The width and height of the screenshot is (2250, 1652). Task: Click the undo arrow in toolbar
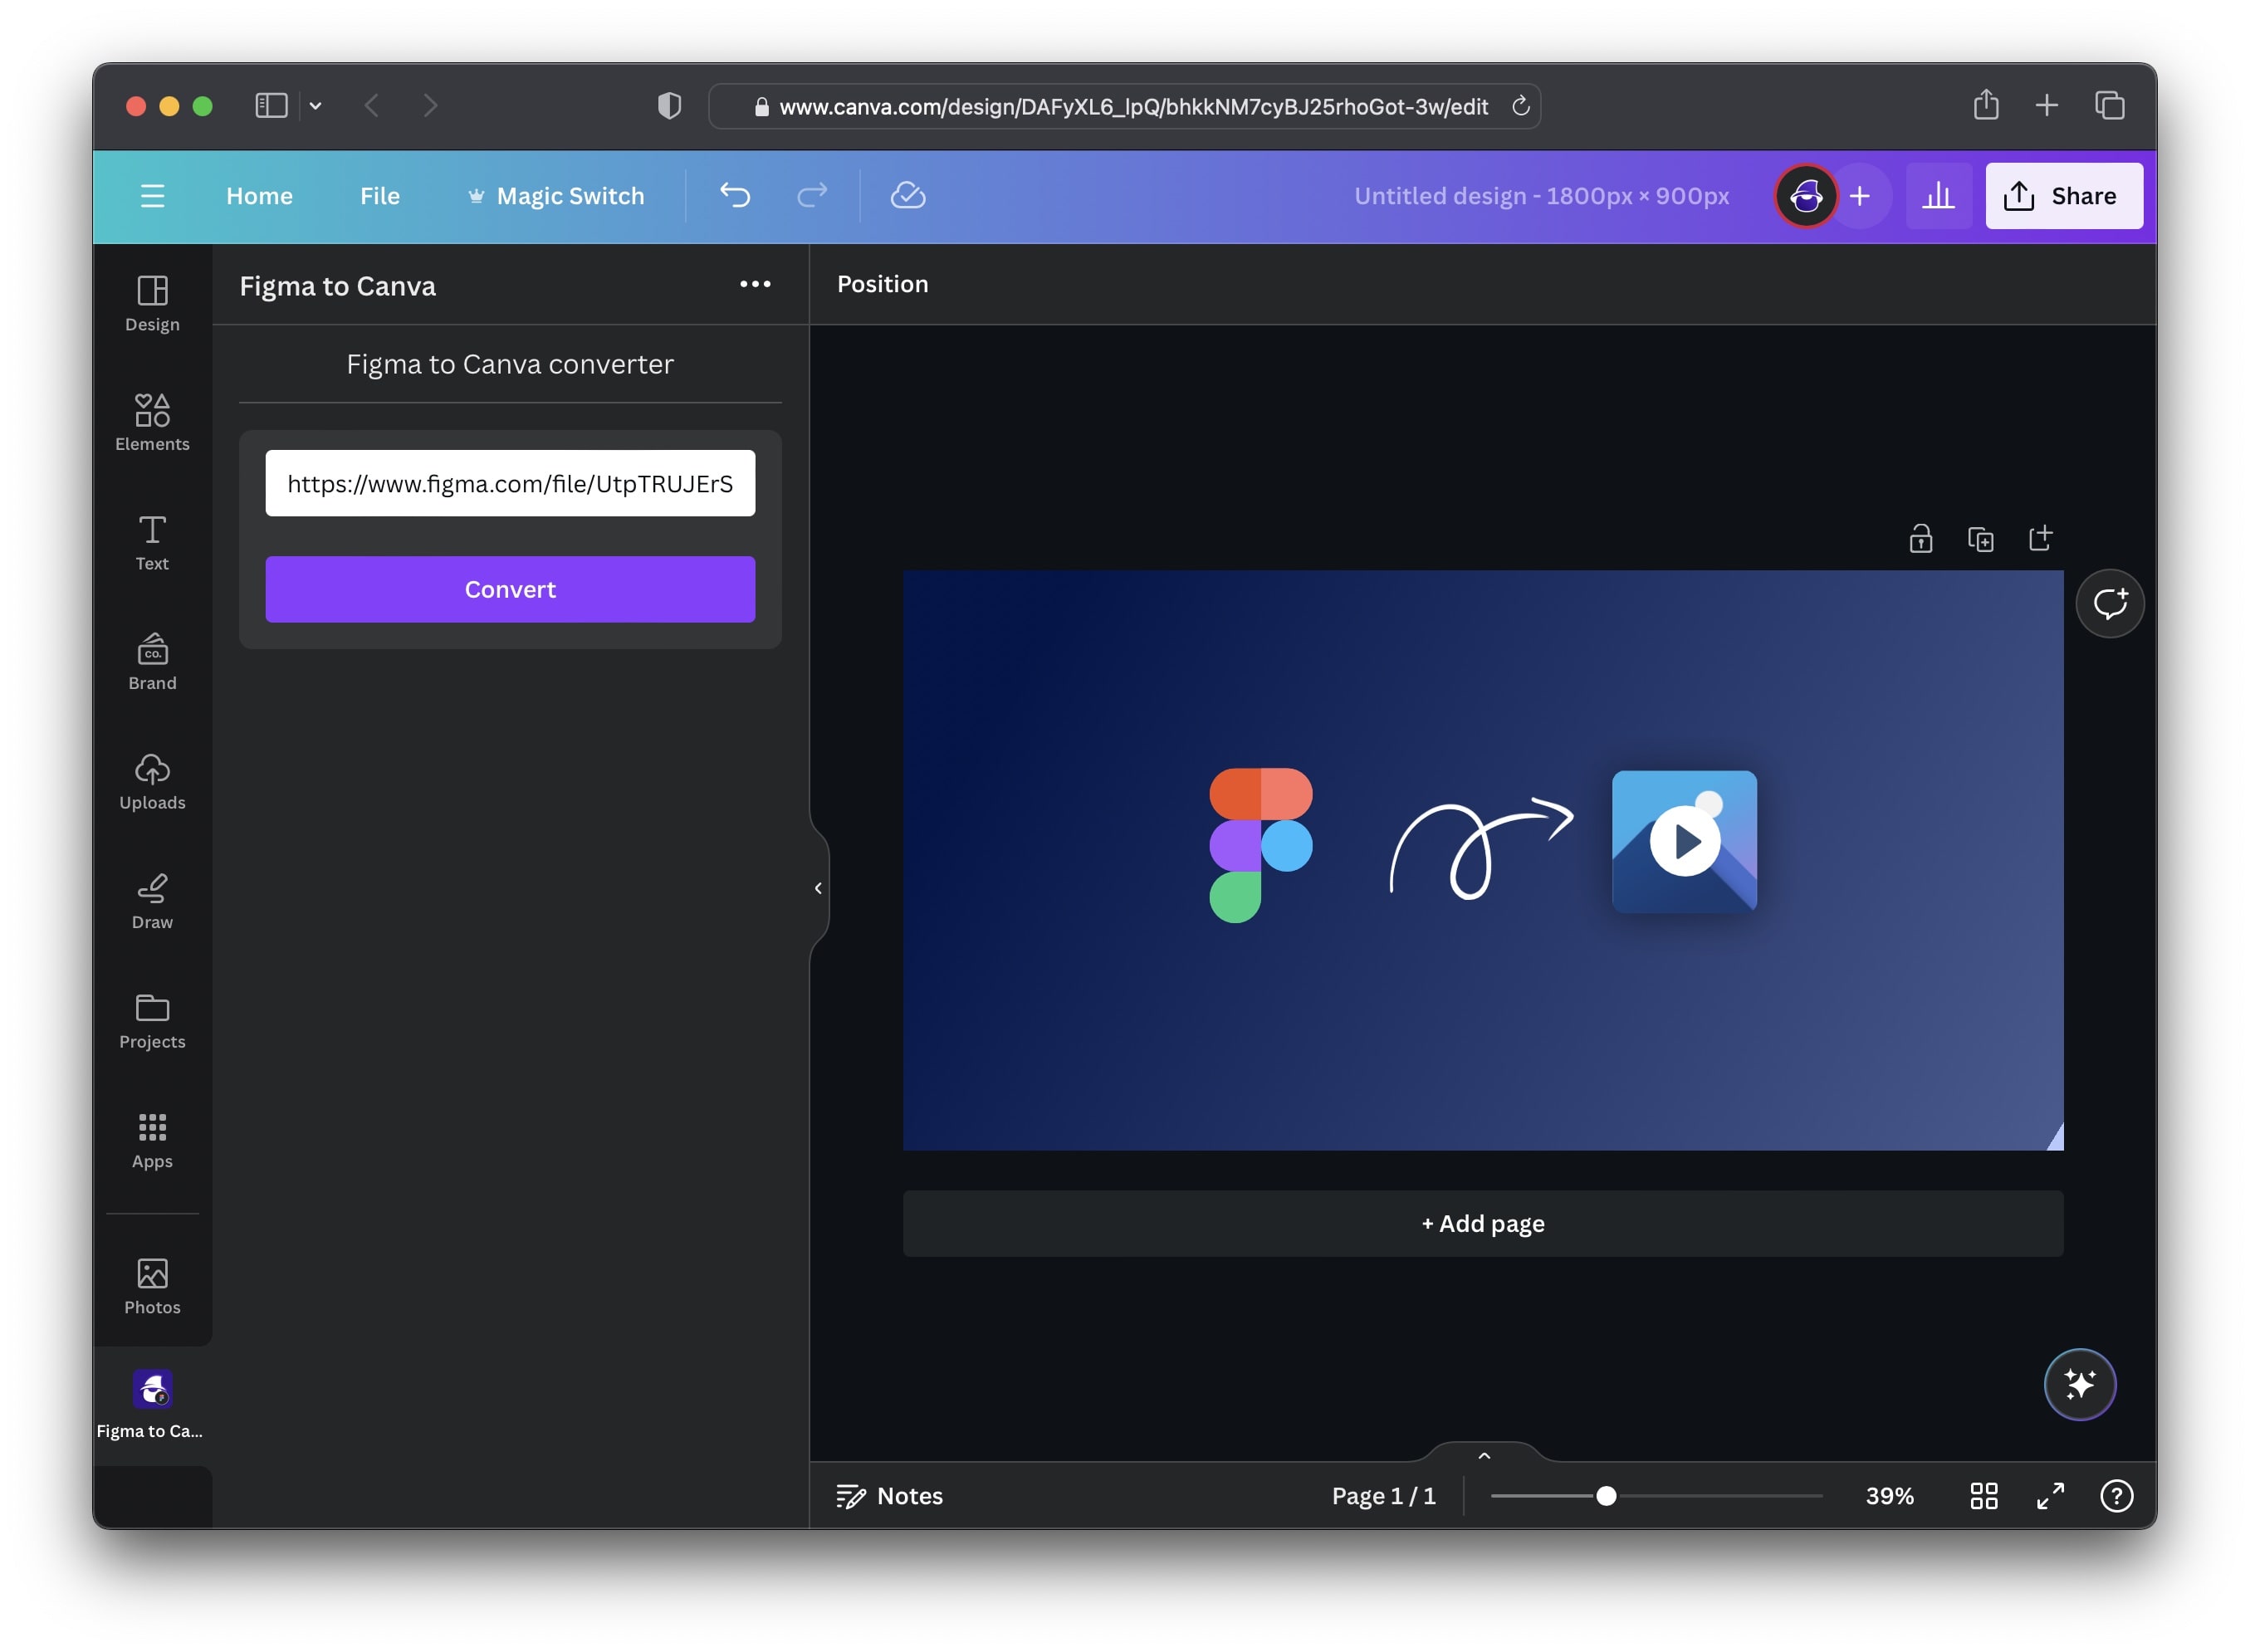pos(735,195)
